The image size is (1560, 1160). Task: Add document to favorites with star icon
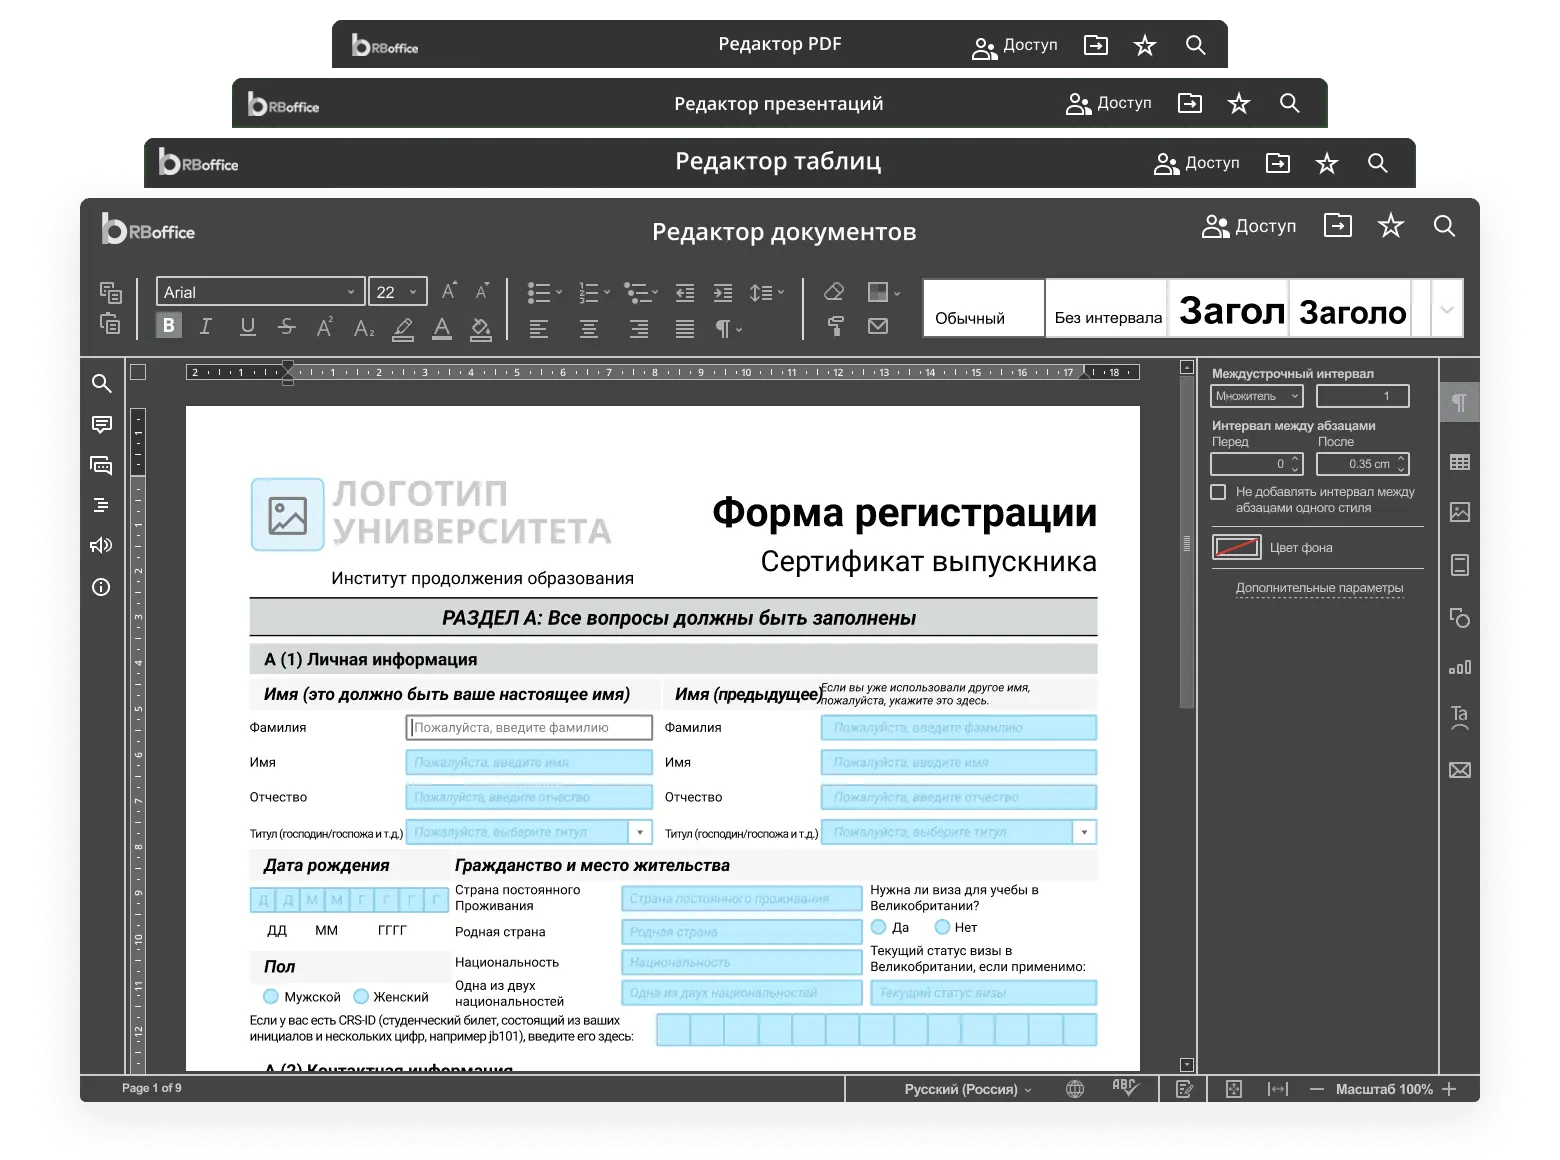coord(1390,226)
